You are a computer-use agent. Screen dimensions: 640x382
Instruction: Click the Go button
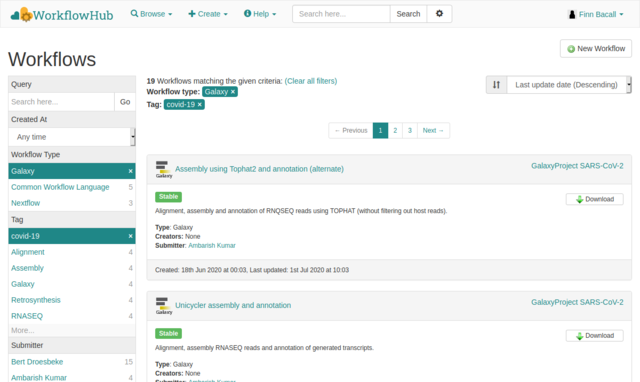coord(125,102)
